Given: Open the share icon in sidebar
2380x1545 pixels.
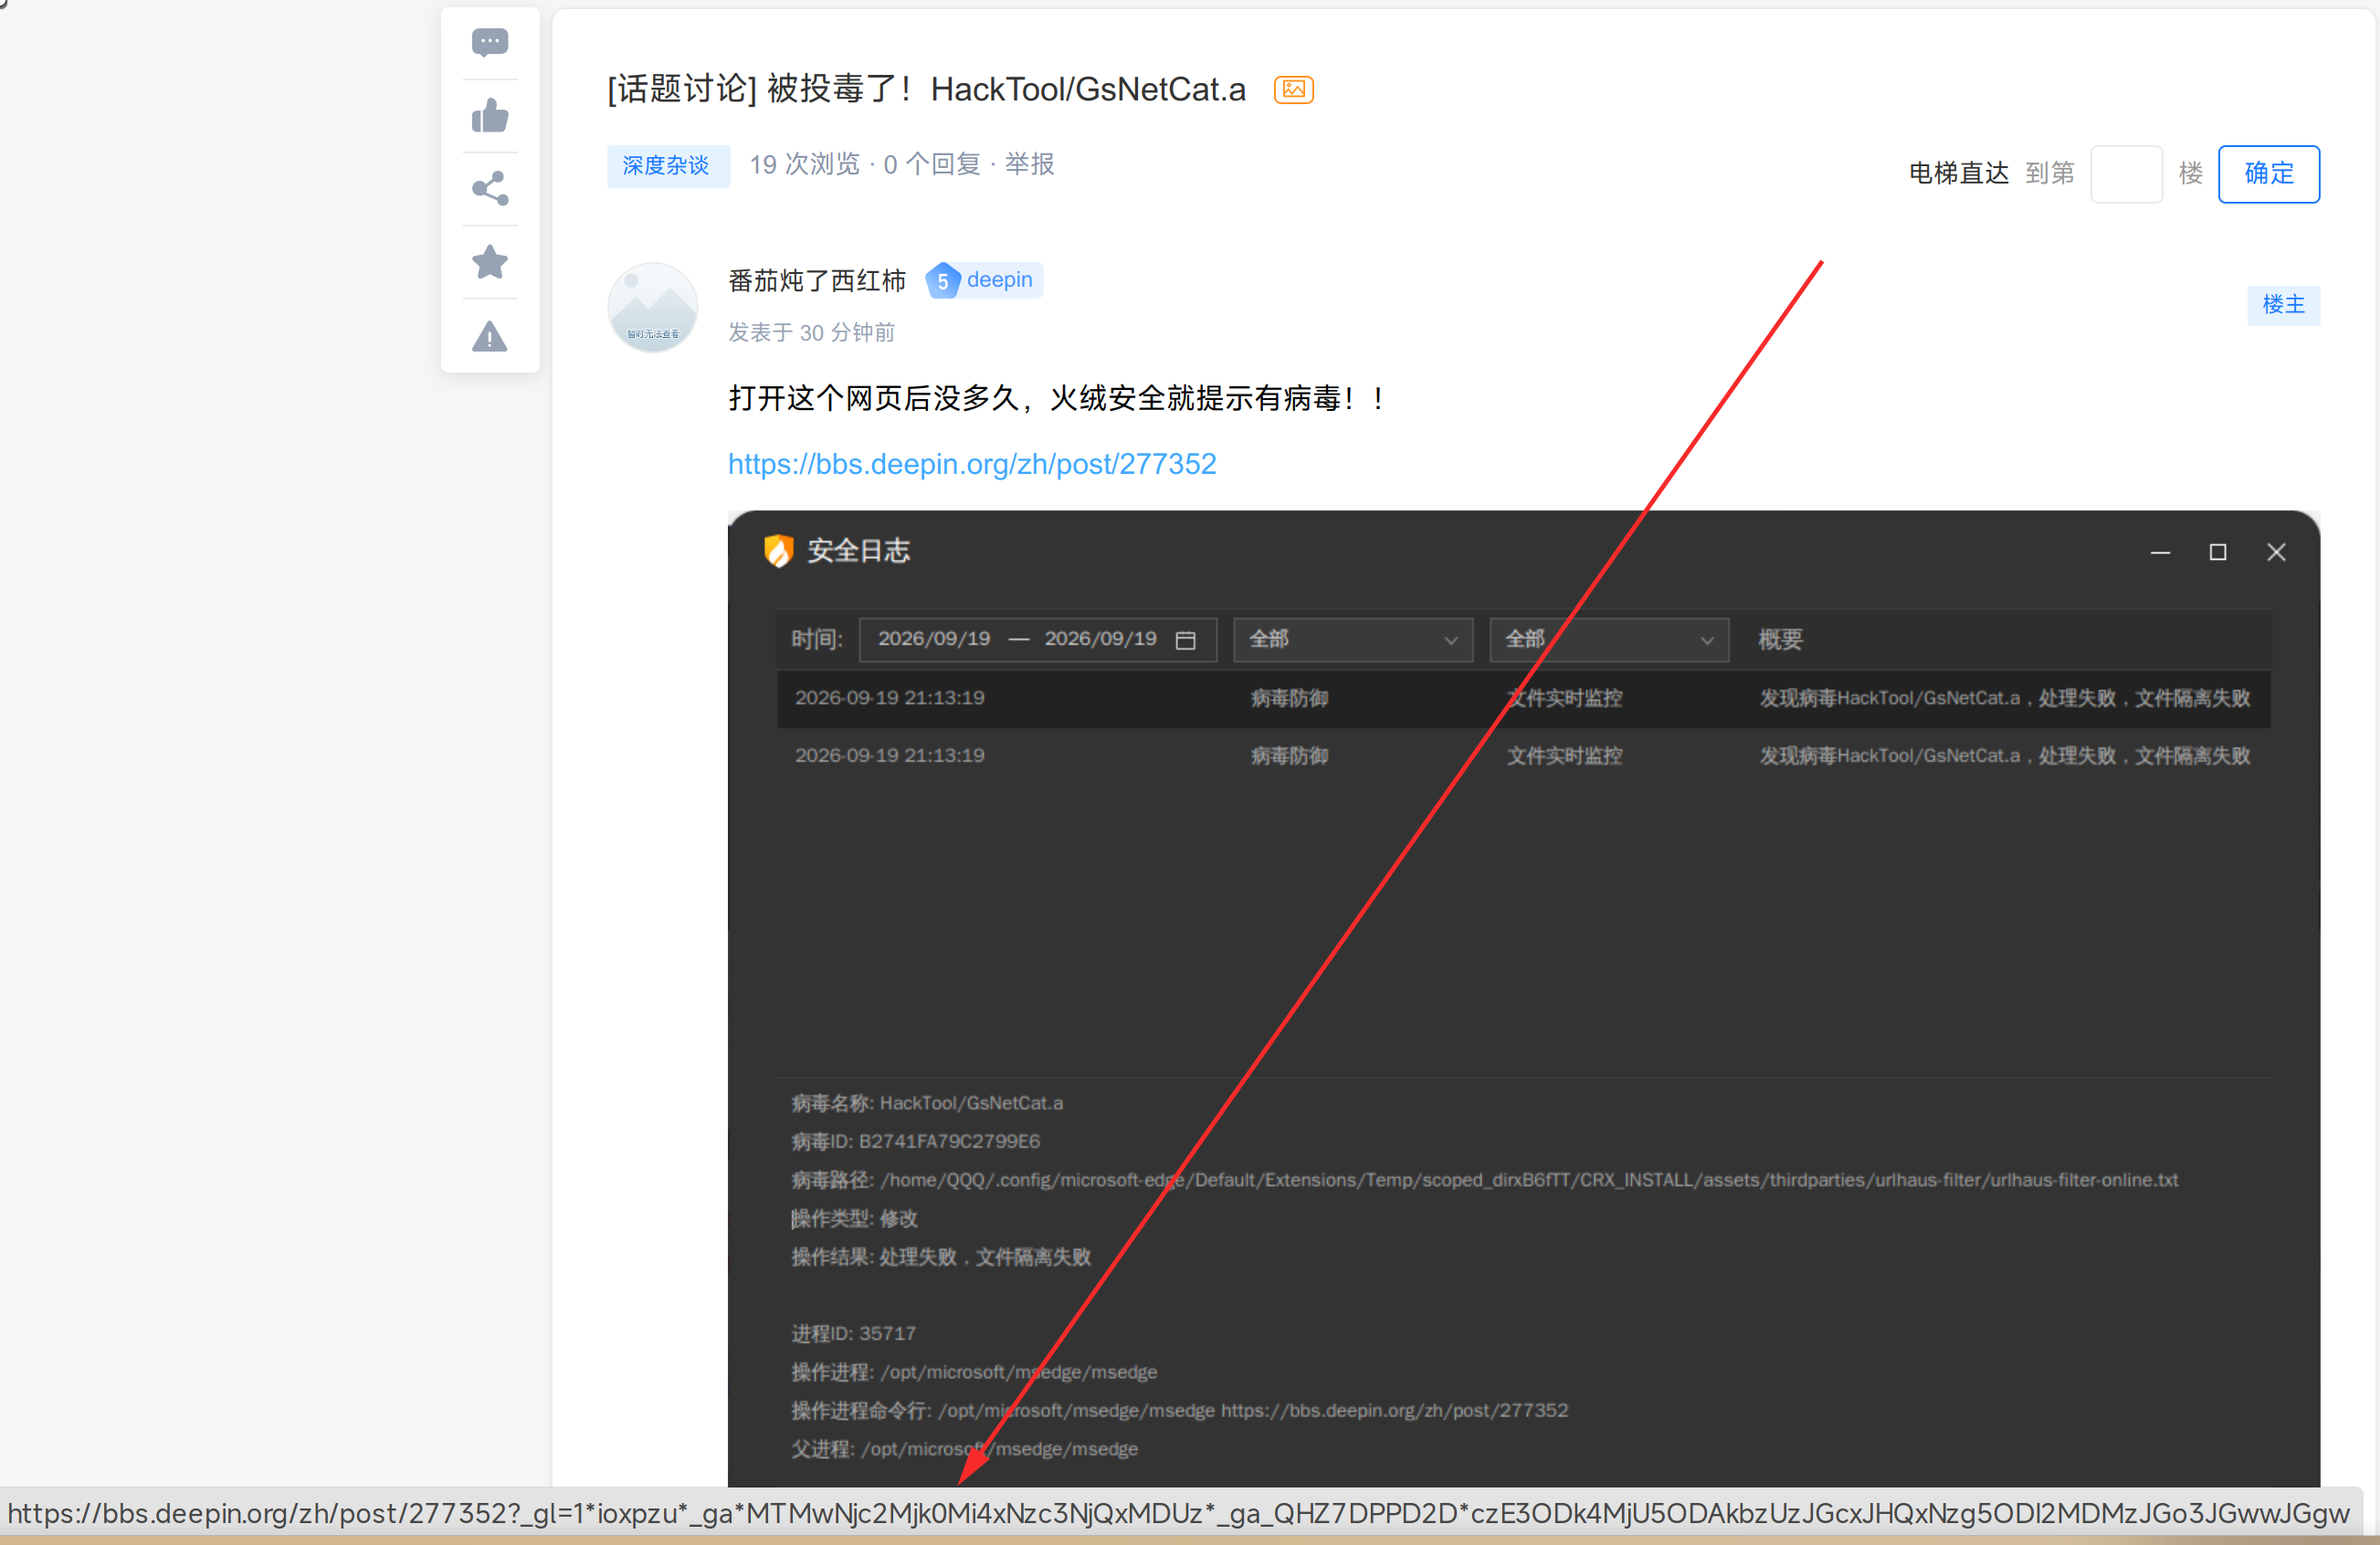Looking at the screenshot, I should (x=490, y=189).
